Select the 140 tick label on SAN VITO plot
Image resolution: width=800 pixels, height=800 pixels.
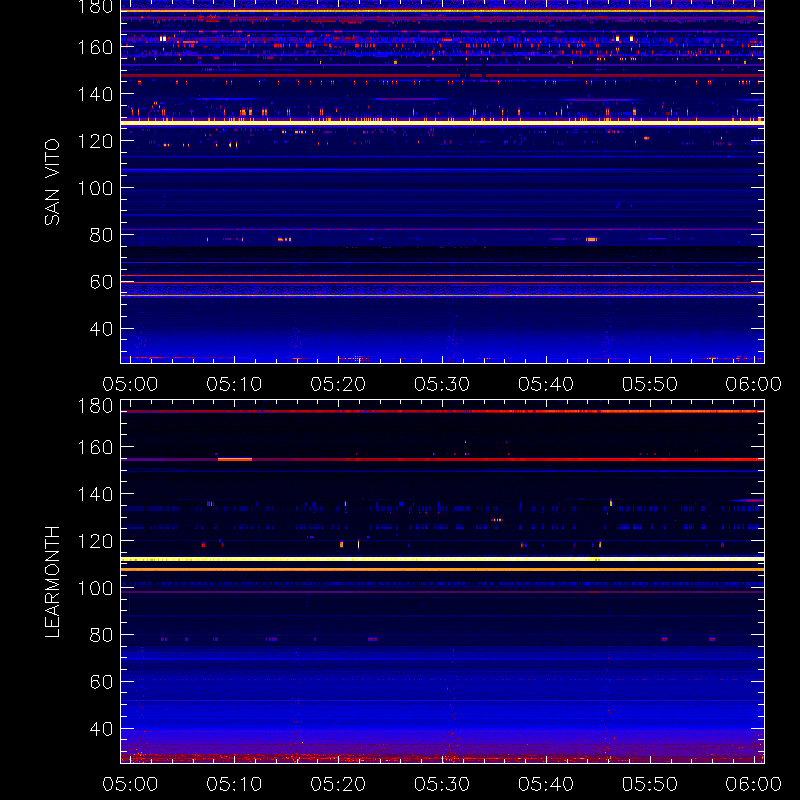tap(95, 94)
